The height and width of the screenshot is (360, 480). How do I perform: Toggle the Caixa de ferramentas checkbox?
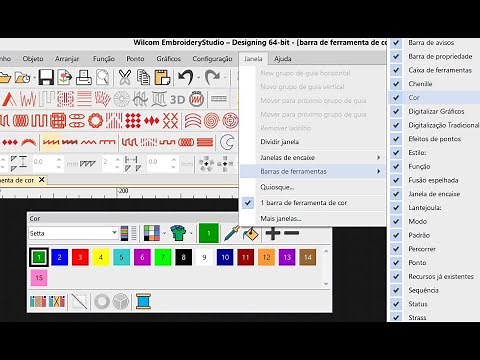396,70
